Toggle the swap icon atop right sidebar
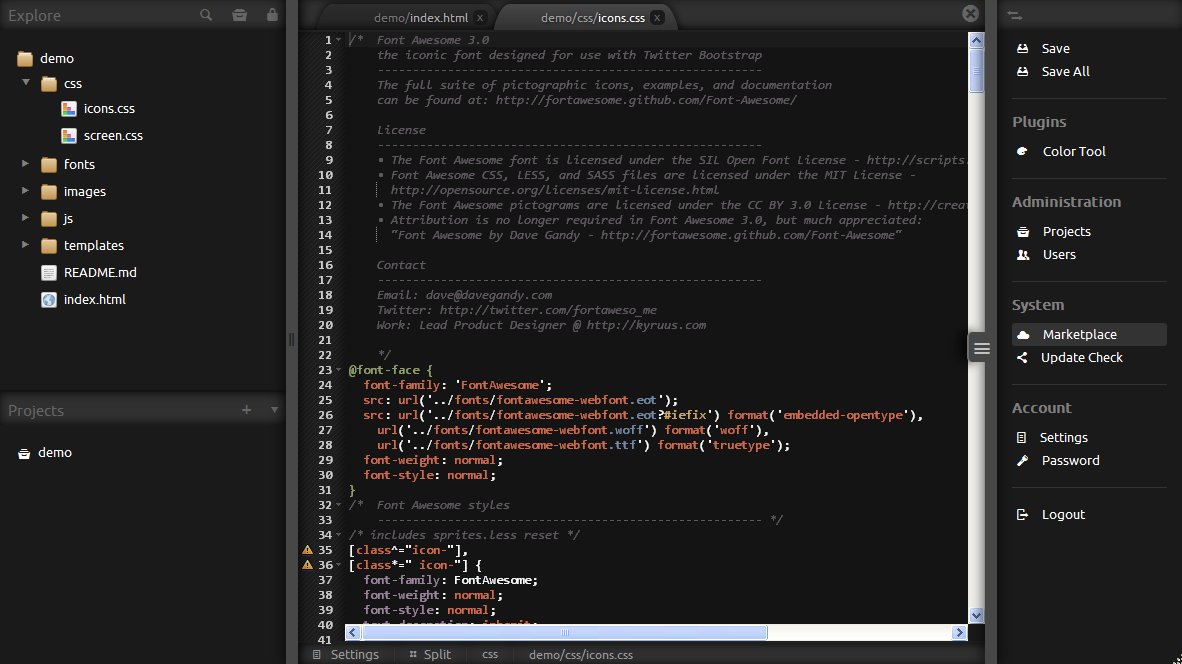Screen dimensions: 1182x664 coord(1015,15)
